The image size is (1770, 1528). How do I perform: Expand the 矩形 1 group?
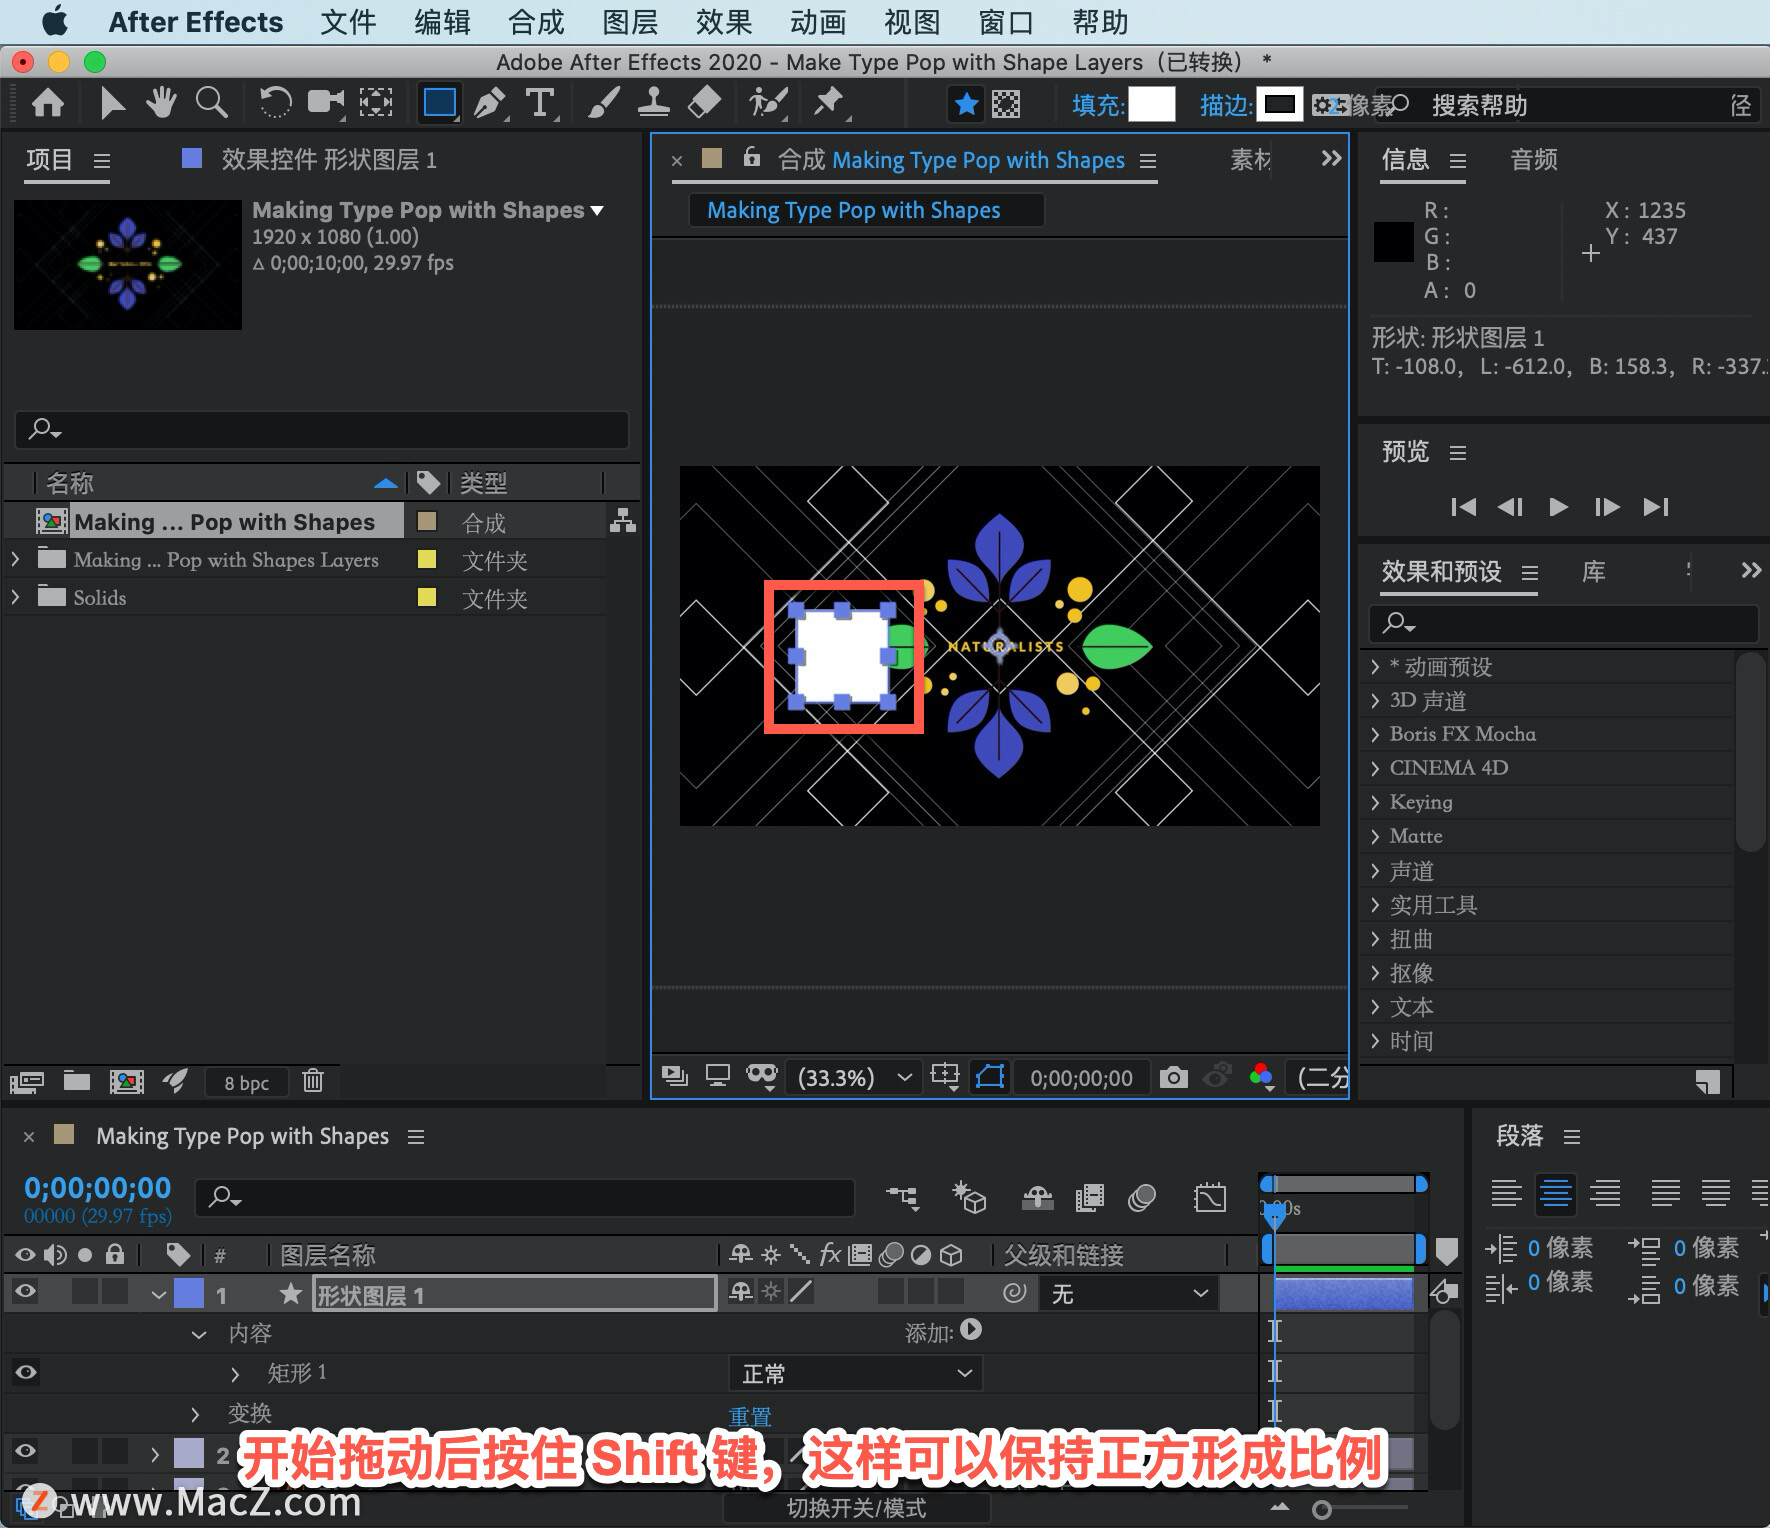pos(235,1374)
